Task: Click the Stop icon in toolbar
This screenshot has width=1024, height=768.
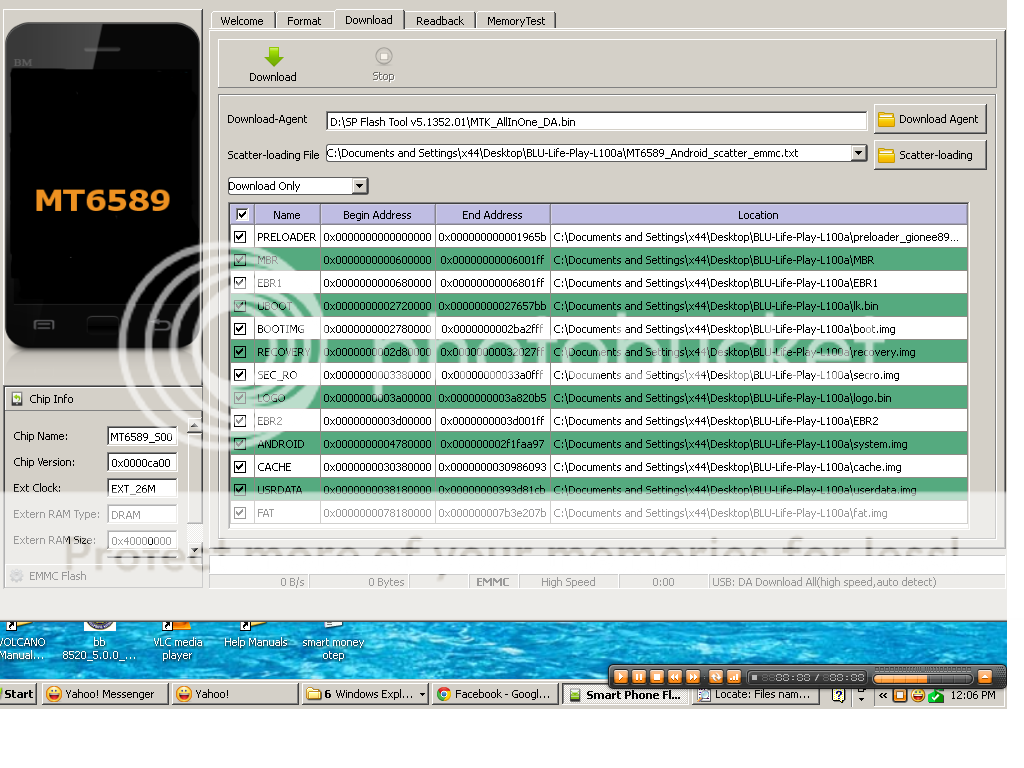Action: pos(383,57)
